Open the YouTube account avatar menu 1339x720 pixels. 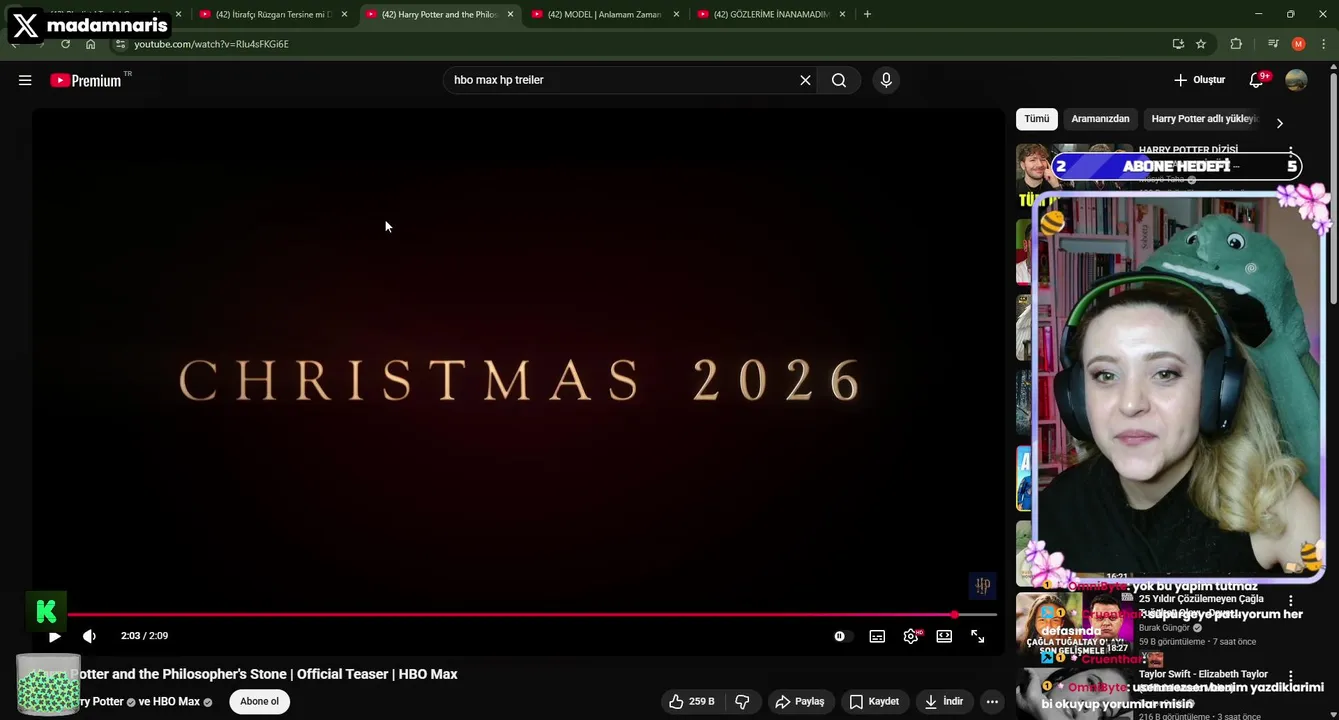click(1296, 80)
